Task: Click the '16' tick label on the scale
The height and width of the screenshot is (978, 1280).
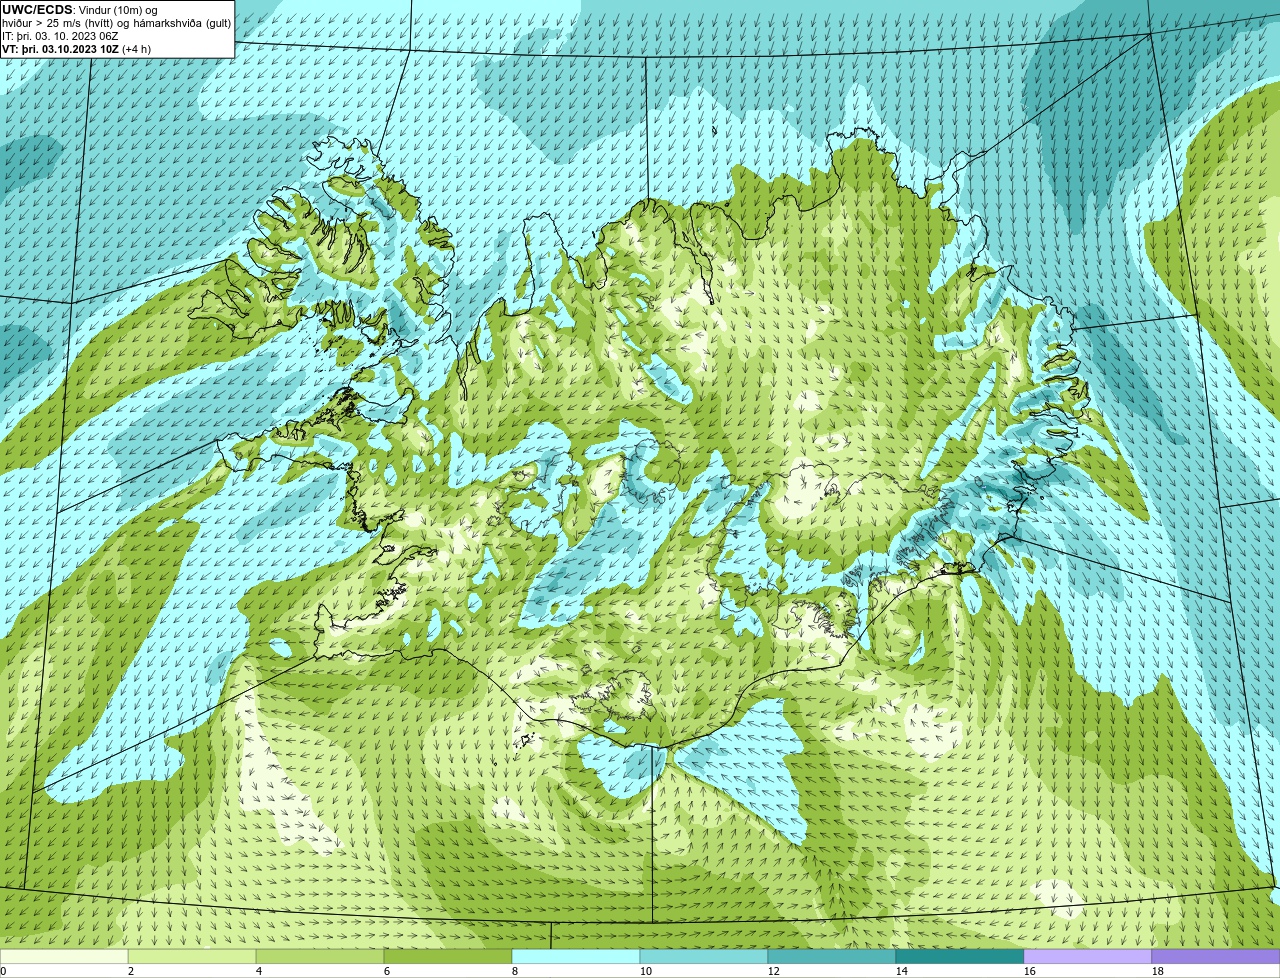Action: click(x=1030, y=971)
